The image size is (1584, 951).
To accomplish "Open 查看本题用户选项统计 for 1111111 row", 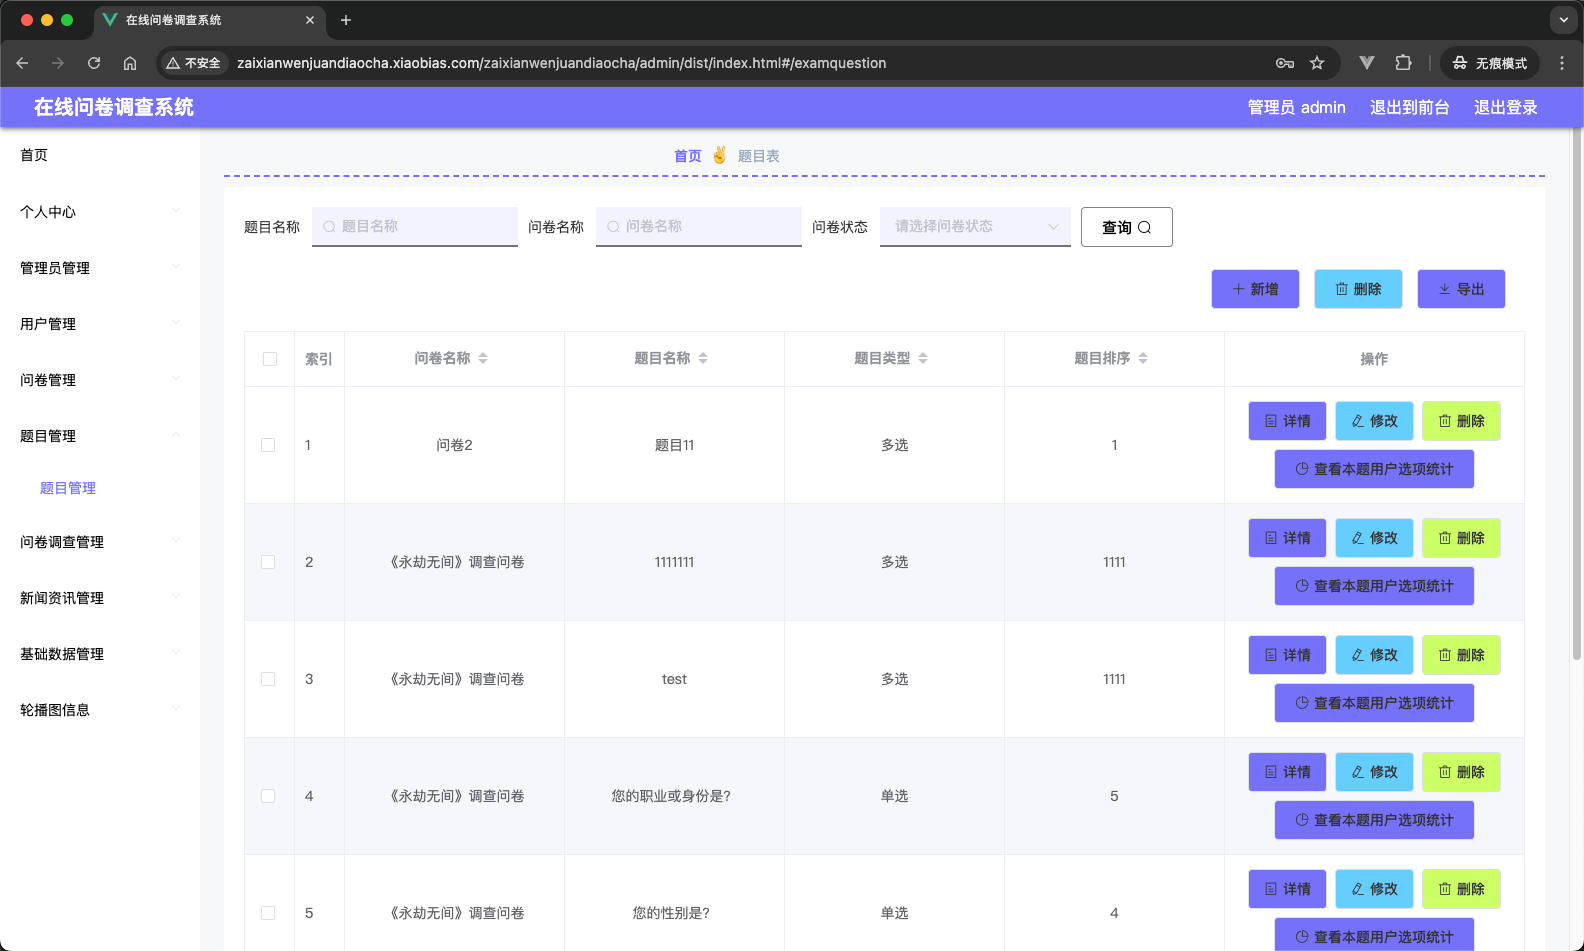I will (x=1374, y=586).
